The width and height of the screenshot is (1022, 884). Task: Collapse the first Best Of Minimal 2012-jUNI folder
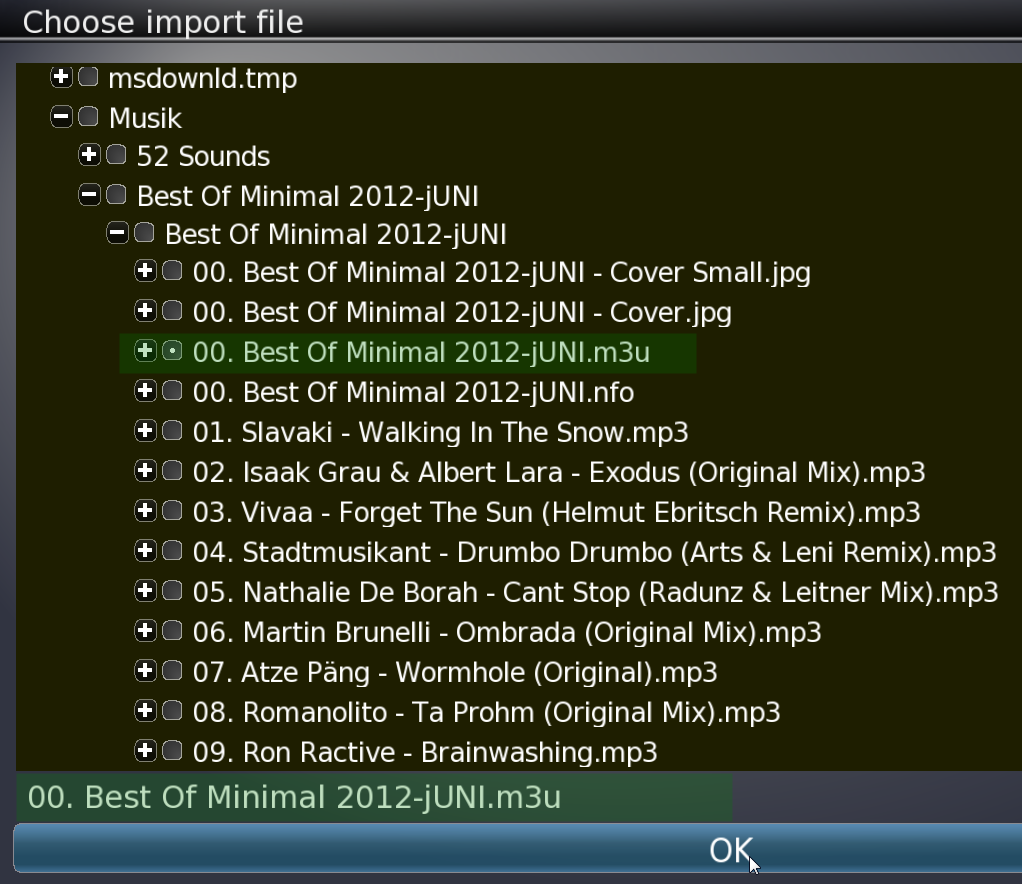89,194
